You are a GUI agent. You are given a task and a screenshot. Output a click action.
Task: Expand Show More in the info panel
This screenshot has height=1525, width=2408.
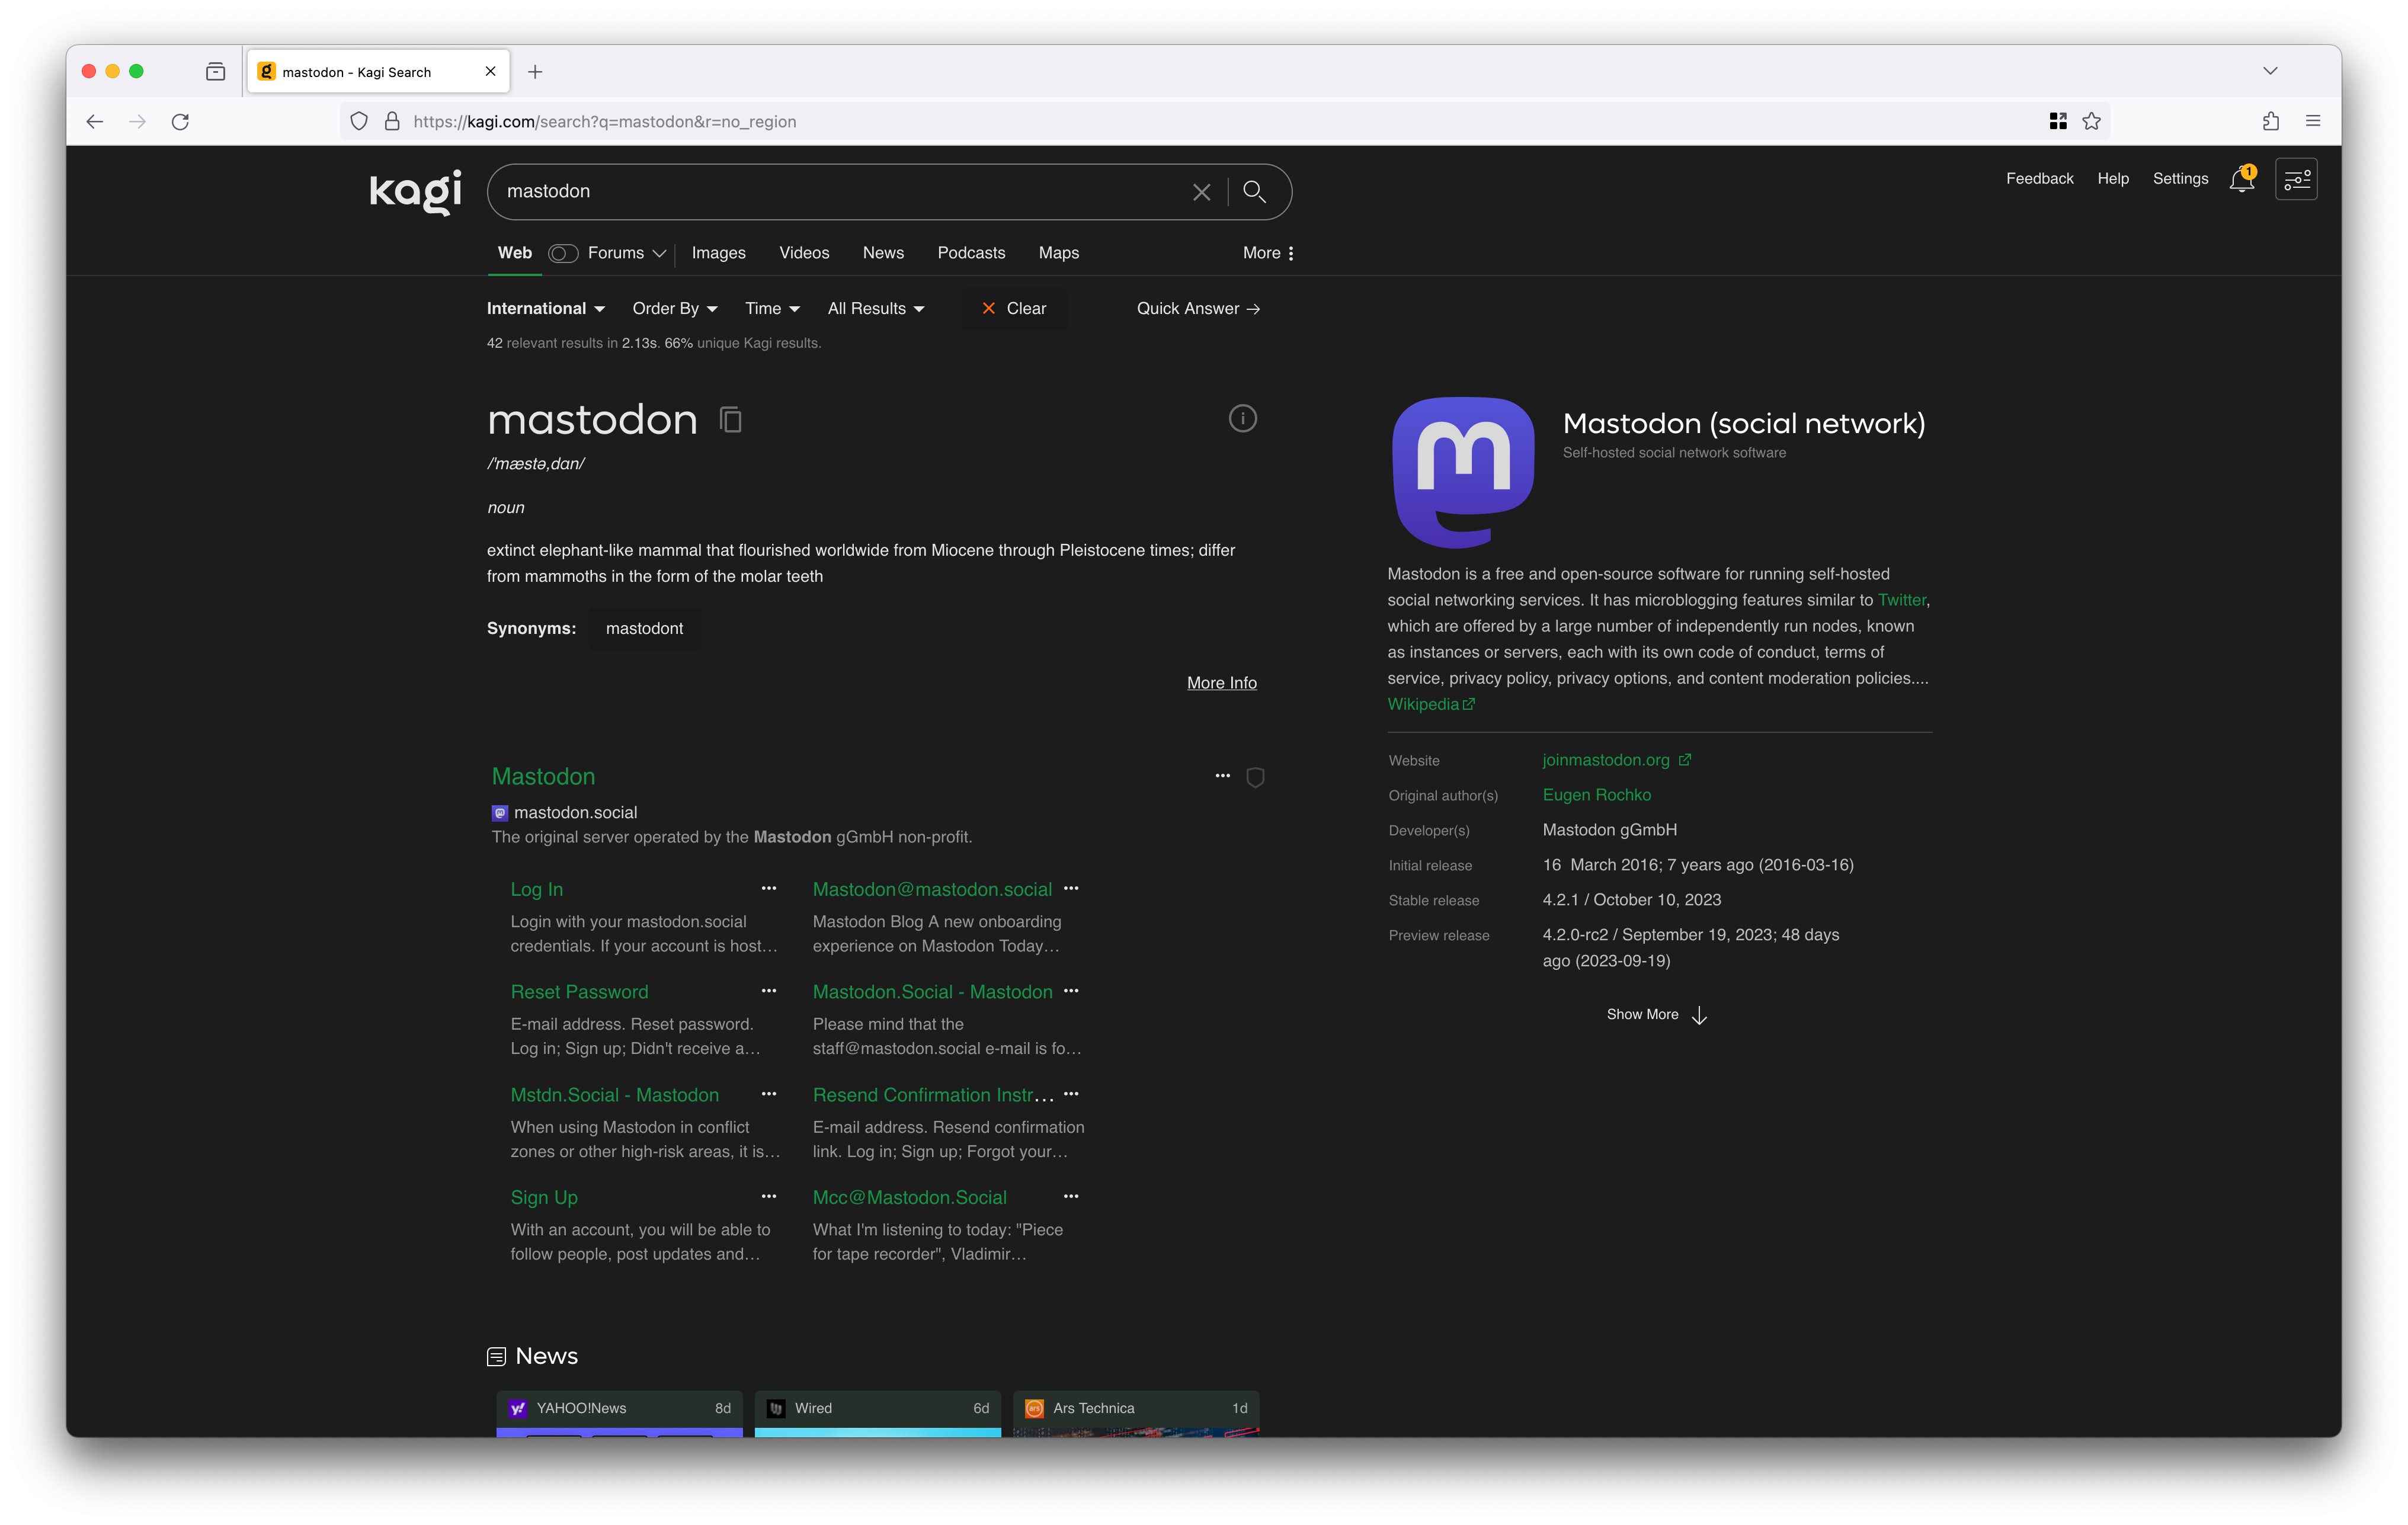pyautogui.click(x=1657, y=1014)
